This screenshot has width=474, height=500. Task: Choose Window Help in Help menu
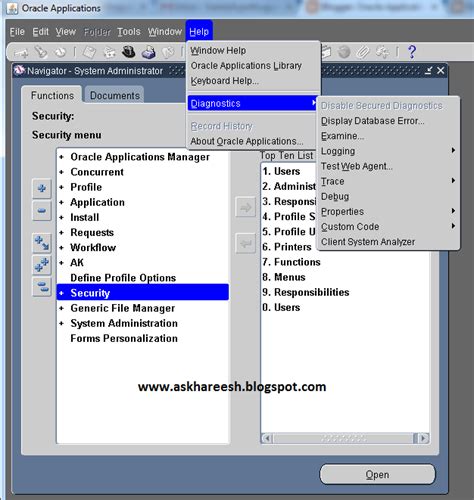218,51
